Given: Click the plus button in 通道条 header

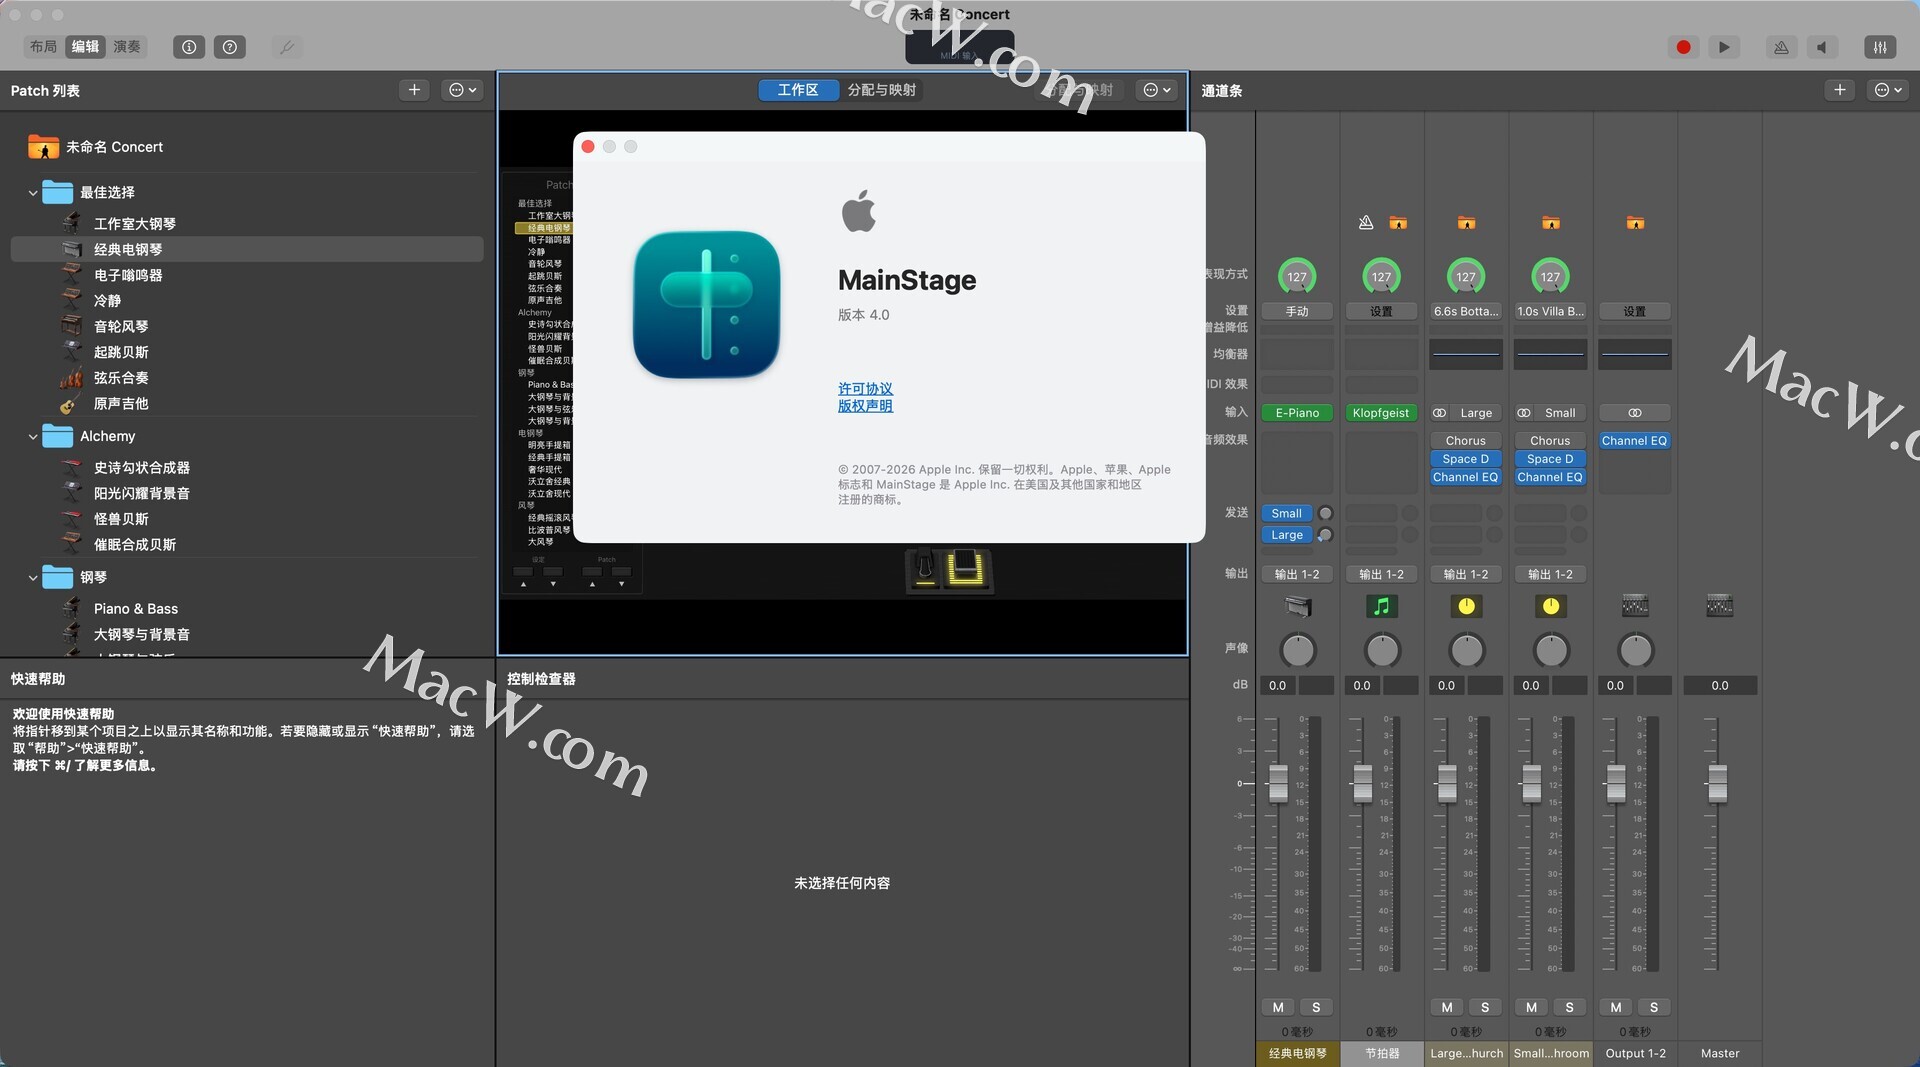Looking at the screenshot, I should (x=1839, y=90).
